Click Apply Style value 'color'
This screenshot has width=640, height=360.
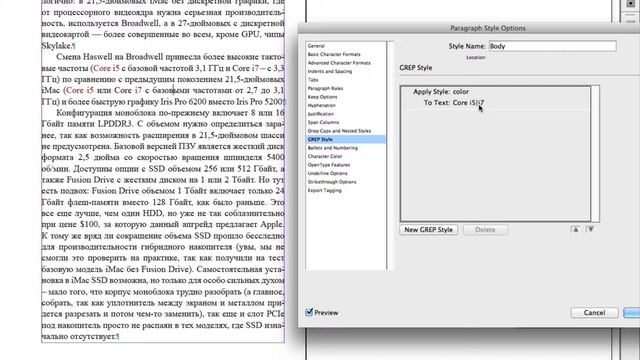(461, 92)
